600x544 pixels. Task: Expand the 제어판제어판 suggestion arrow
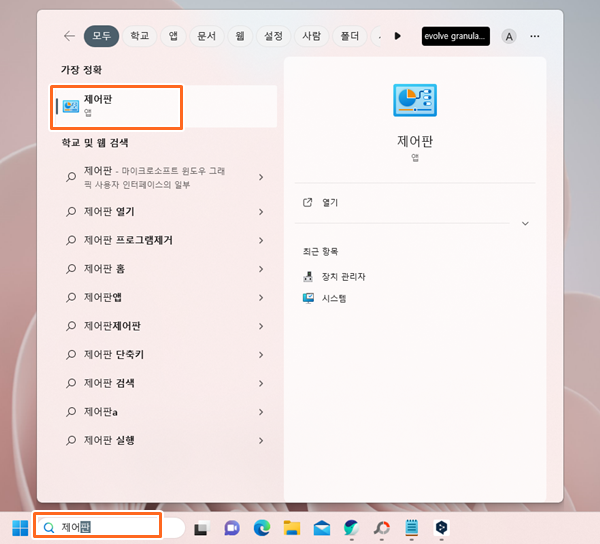tap(261, 326)
